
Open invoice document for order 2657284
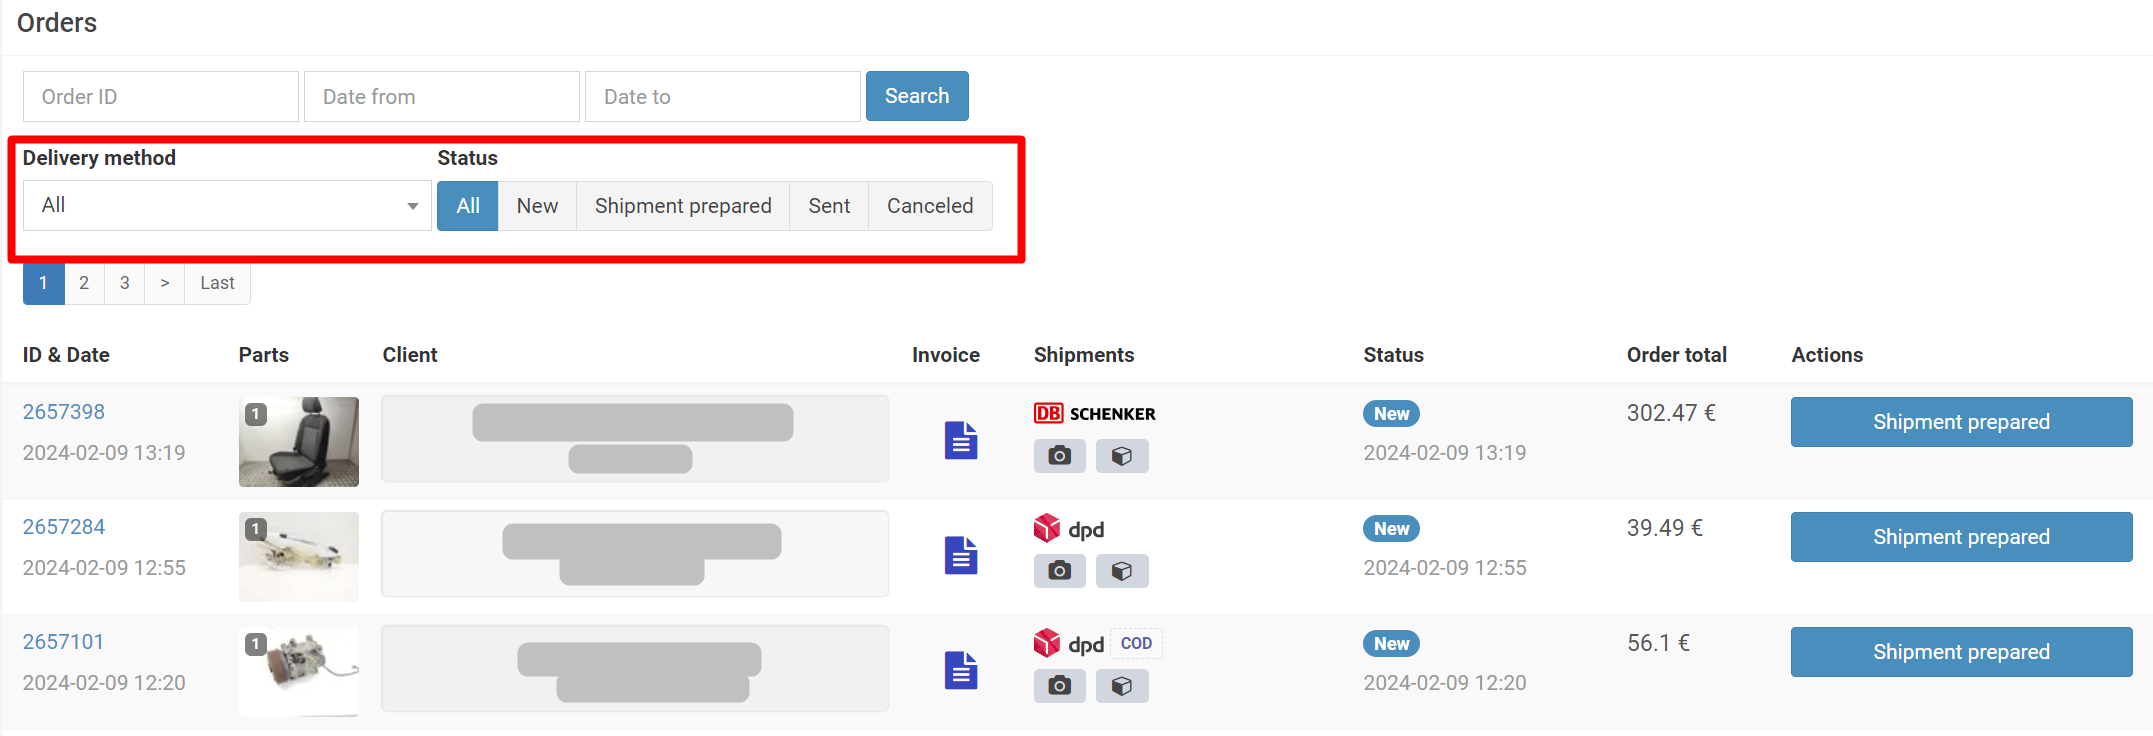coord(960,555)
